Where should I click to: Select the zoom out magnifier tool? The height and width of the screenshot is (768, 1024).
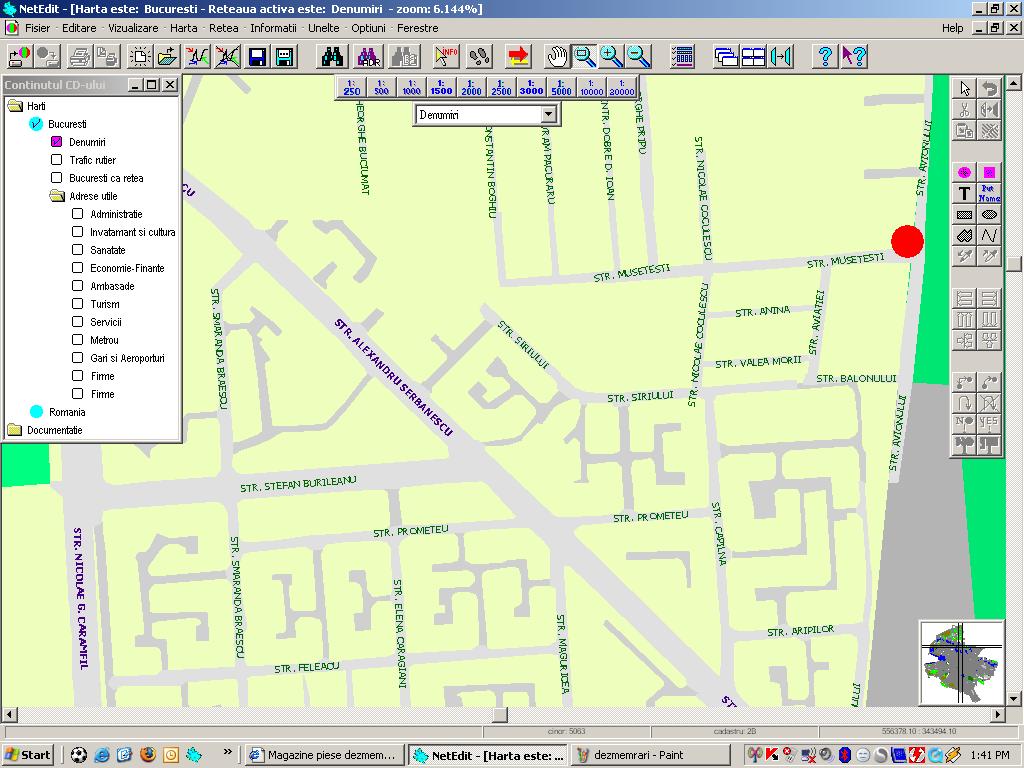click(x=638, y=56)
